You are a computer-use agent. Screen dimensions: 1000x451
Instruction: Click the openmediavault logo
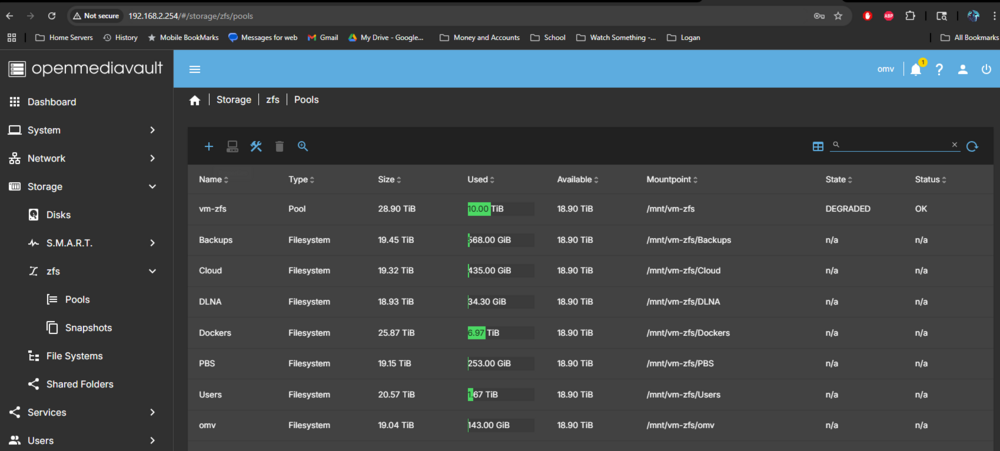click(x=86, y=68)
